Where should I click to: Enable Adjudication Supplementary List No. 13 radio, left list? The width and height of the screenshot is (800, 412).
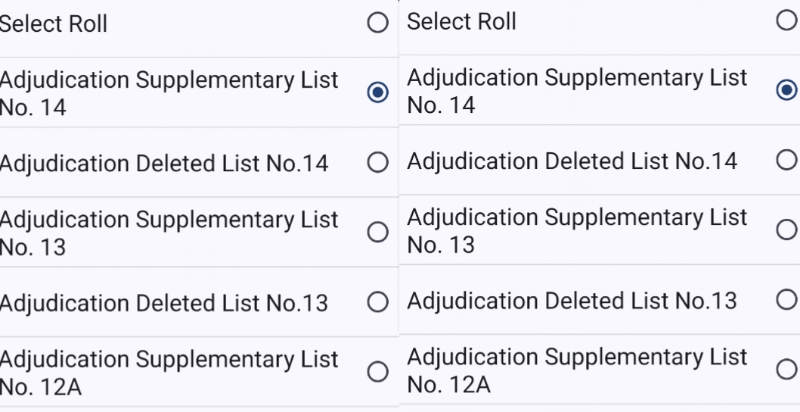click(x=377, y=233)
